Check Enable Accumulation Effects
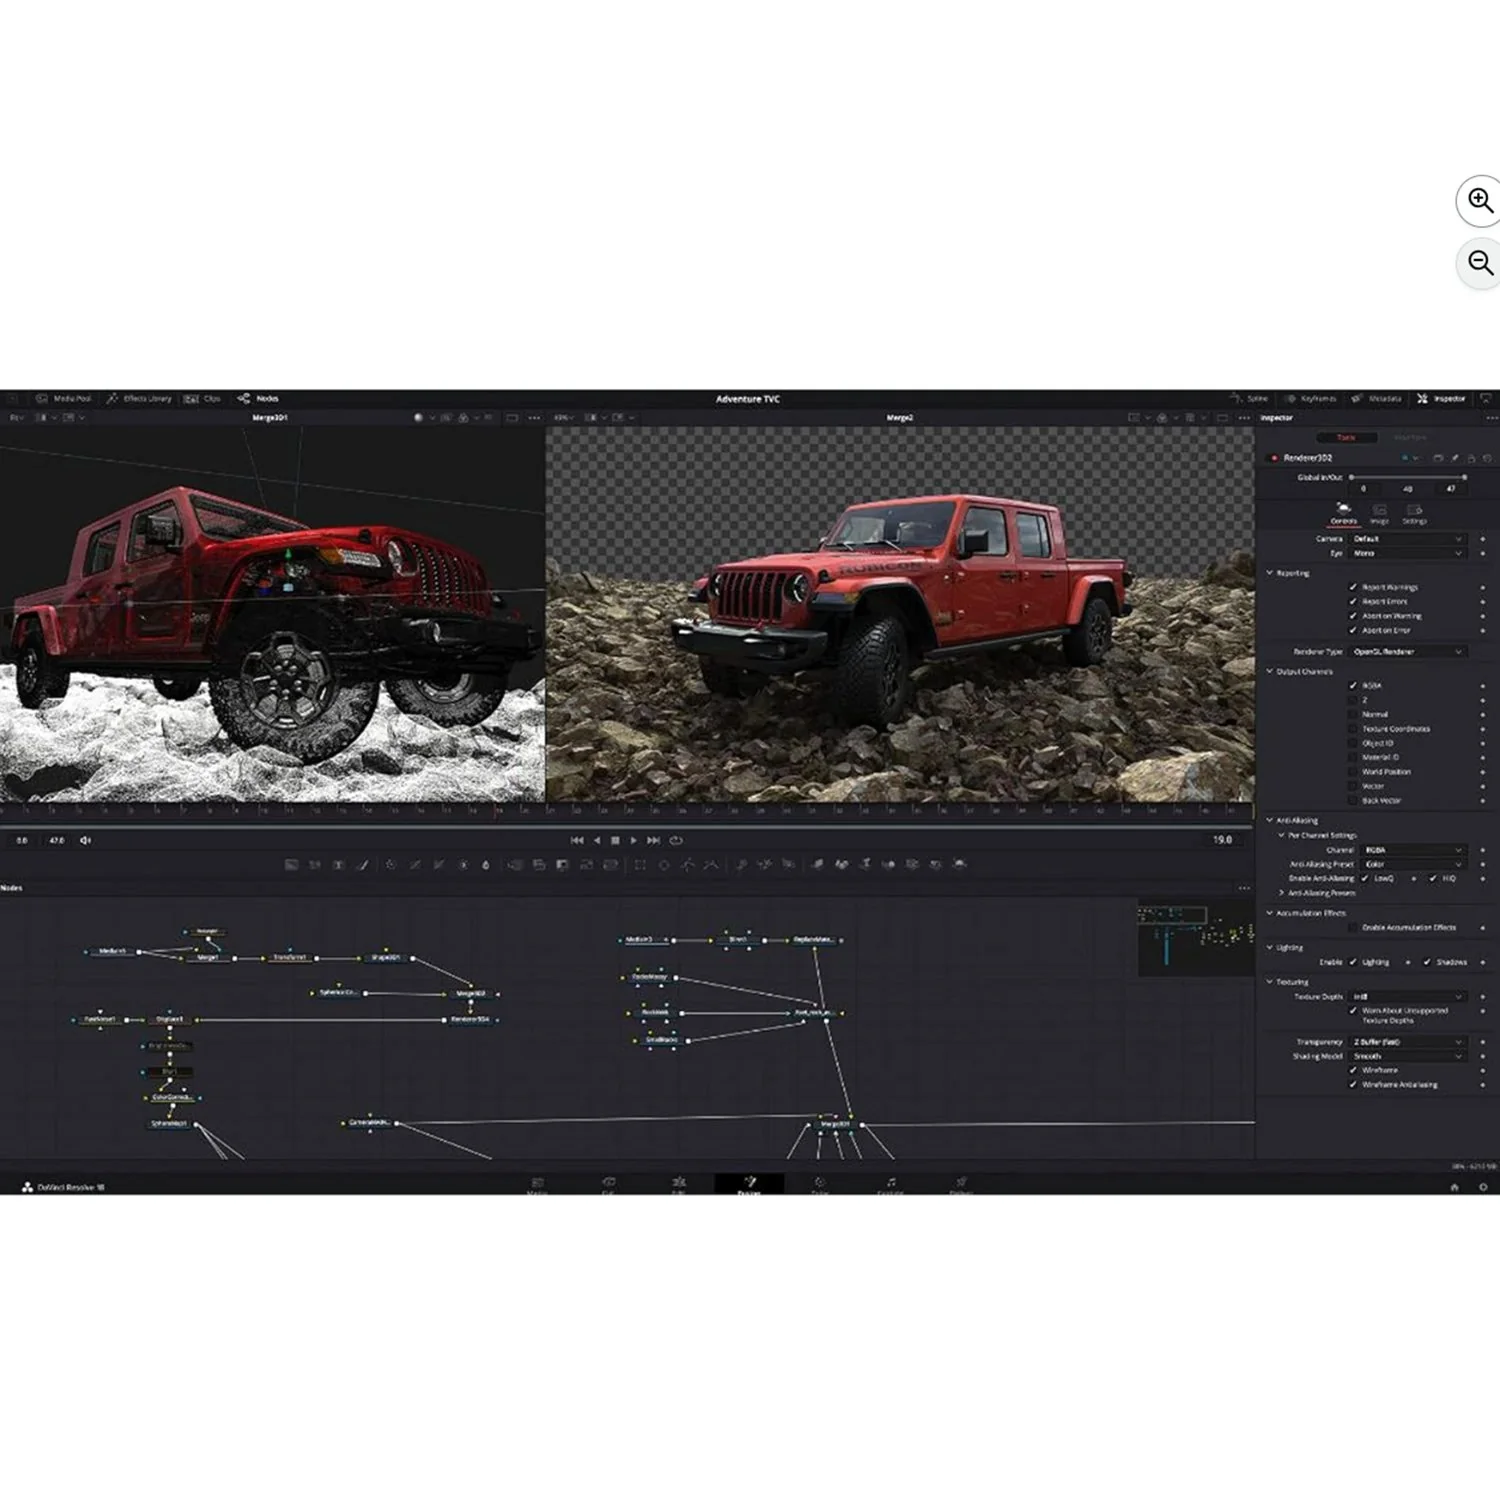1500x1500 pixels. point(1353,928)
